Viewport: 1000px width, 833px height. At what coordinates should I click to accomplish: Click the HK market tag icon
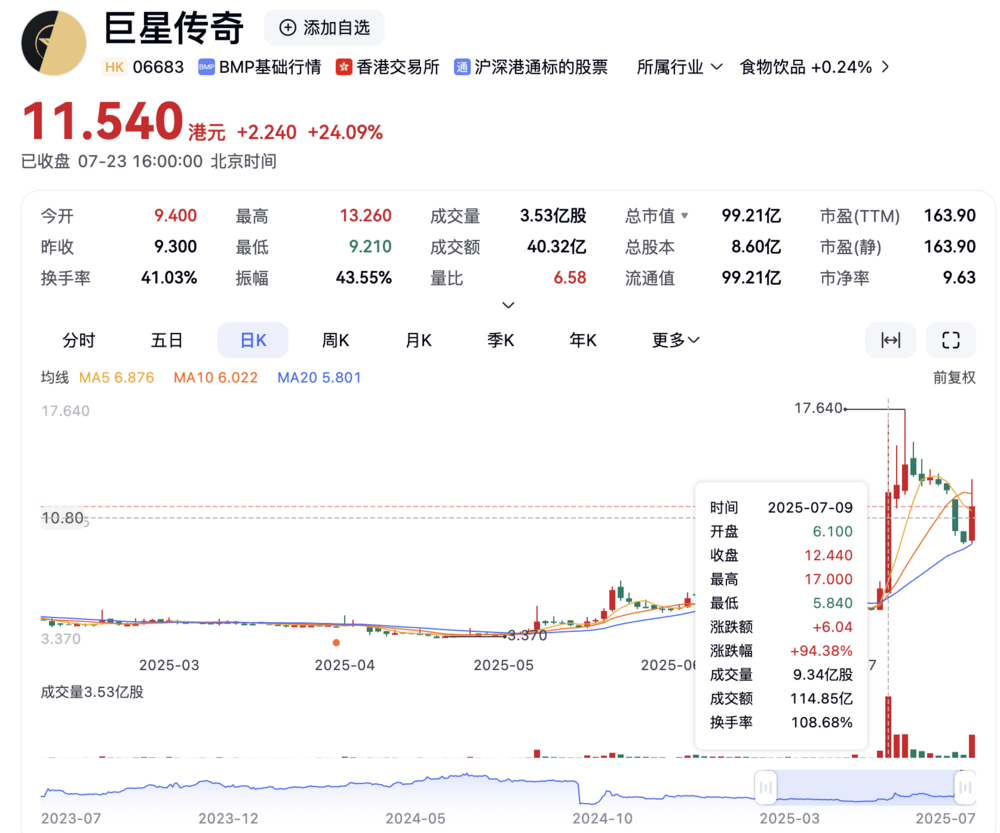(114, 67)
